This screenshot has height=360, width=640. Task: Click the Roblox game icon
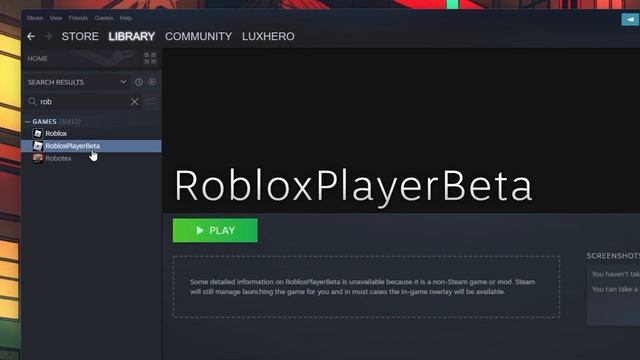tap(38, 133)
